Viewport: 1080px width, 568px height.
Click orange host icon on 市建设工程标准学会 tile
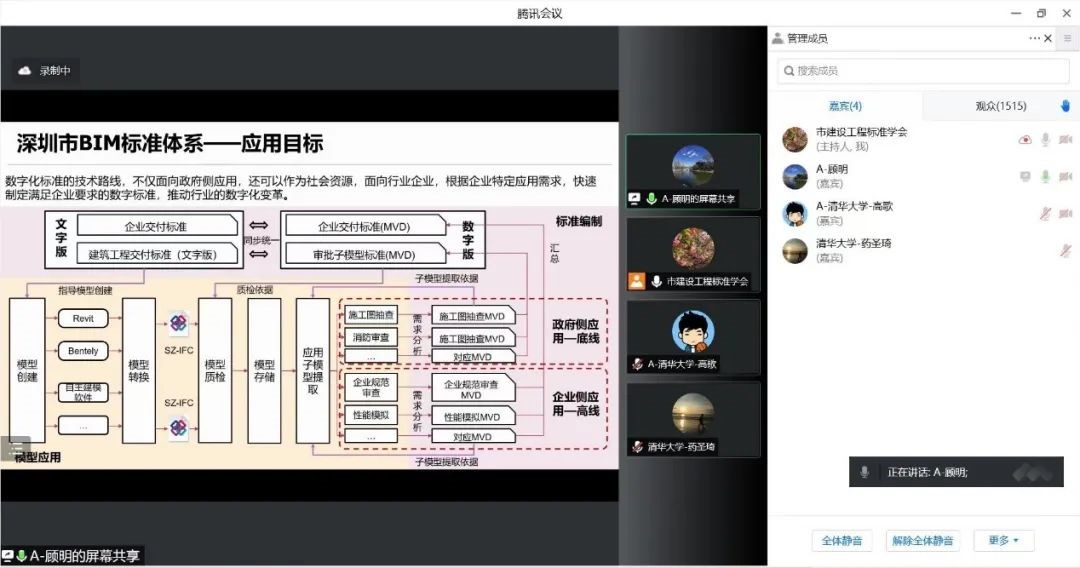(636, 281)
